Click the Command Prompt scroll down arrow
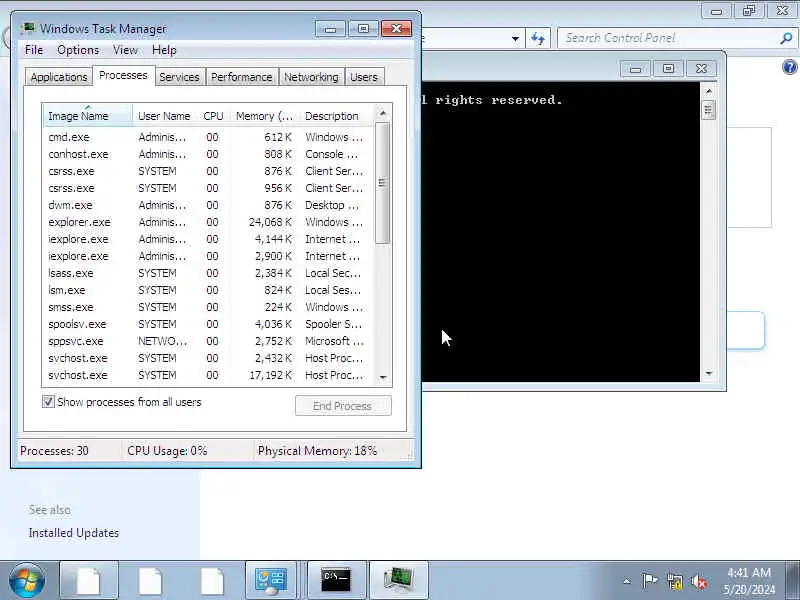The height and width of the screenshot is (600, 800). pos(709,373)
